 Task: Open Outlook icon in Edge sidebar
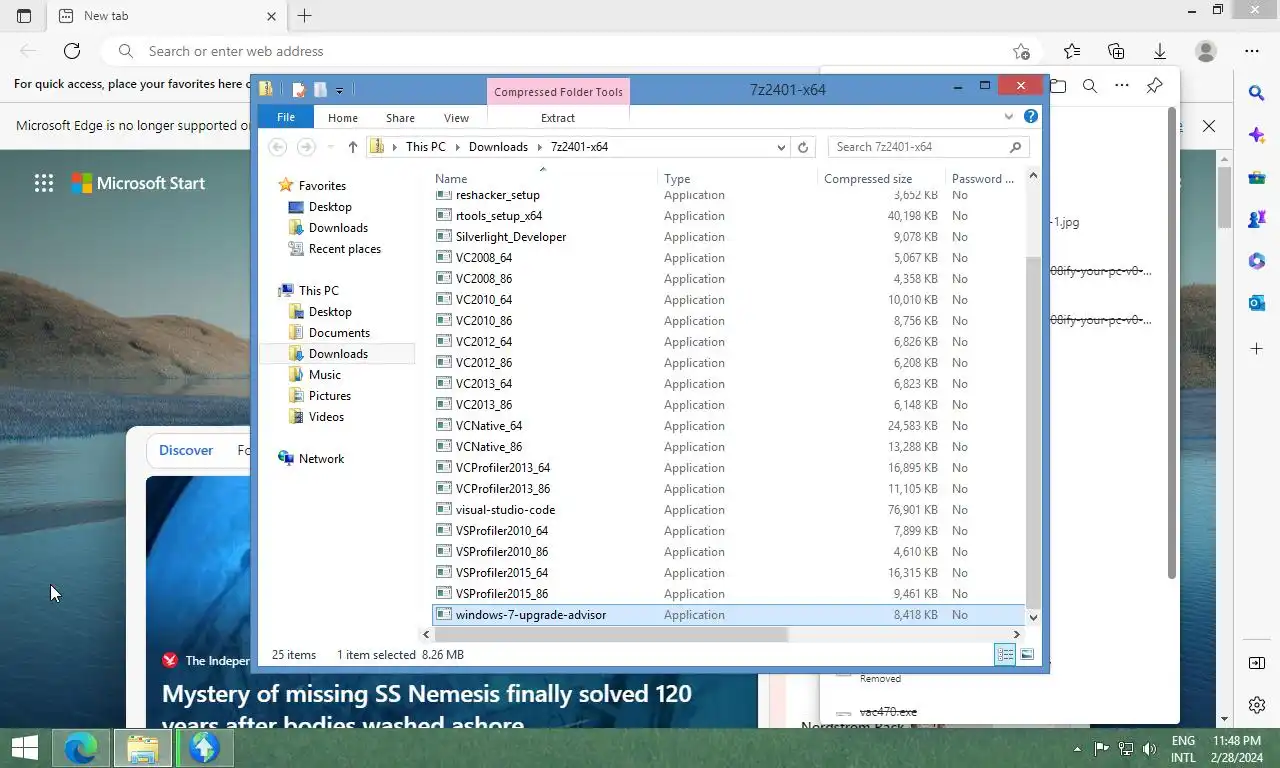click(1257, 303)
